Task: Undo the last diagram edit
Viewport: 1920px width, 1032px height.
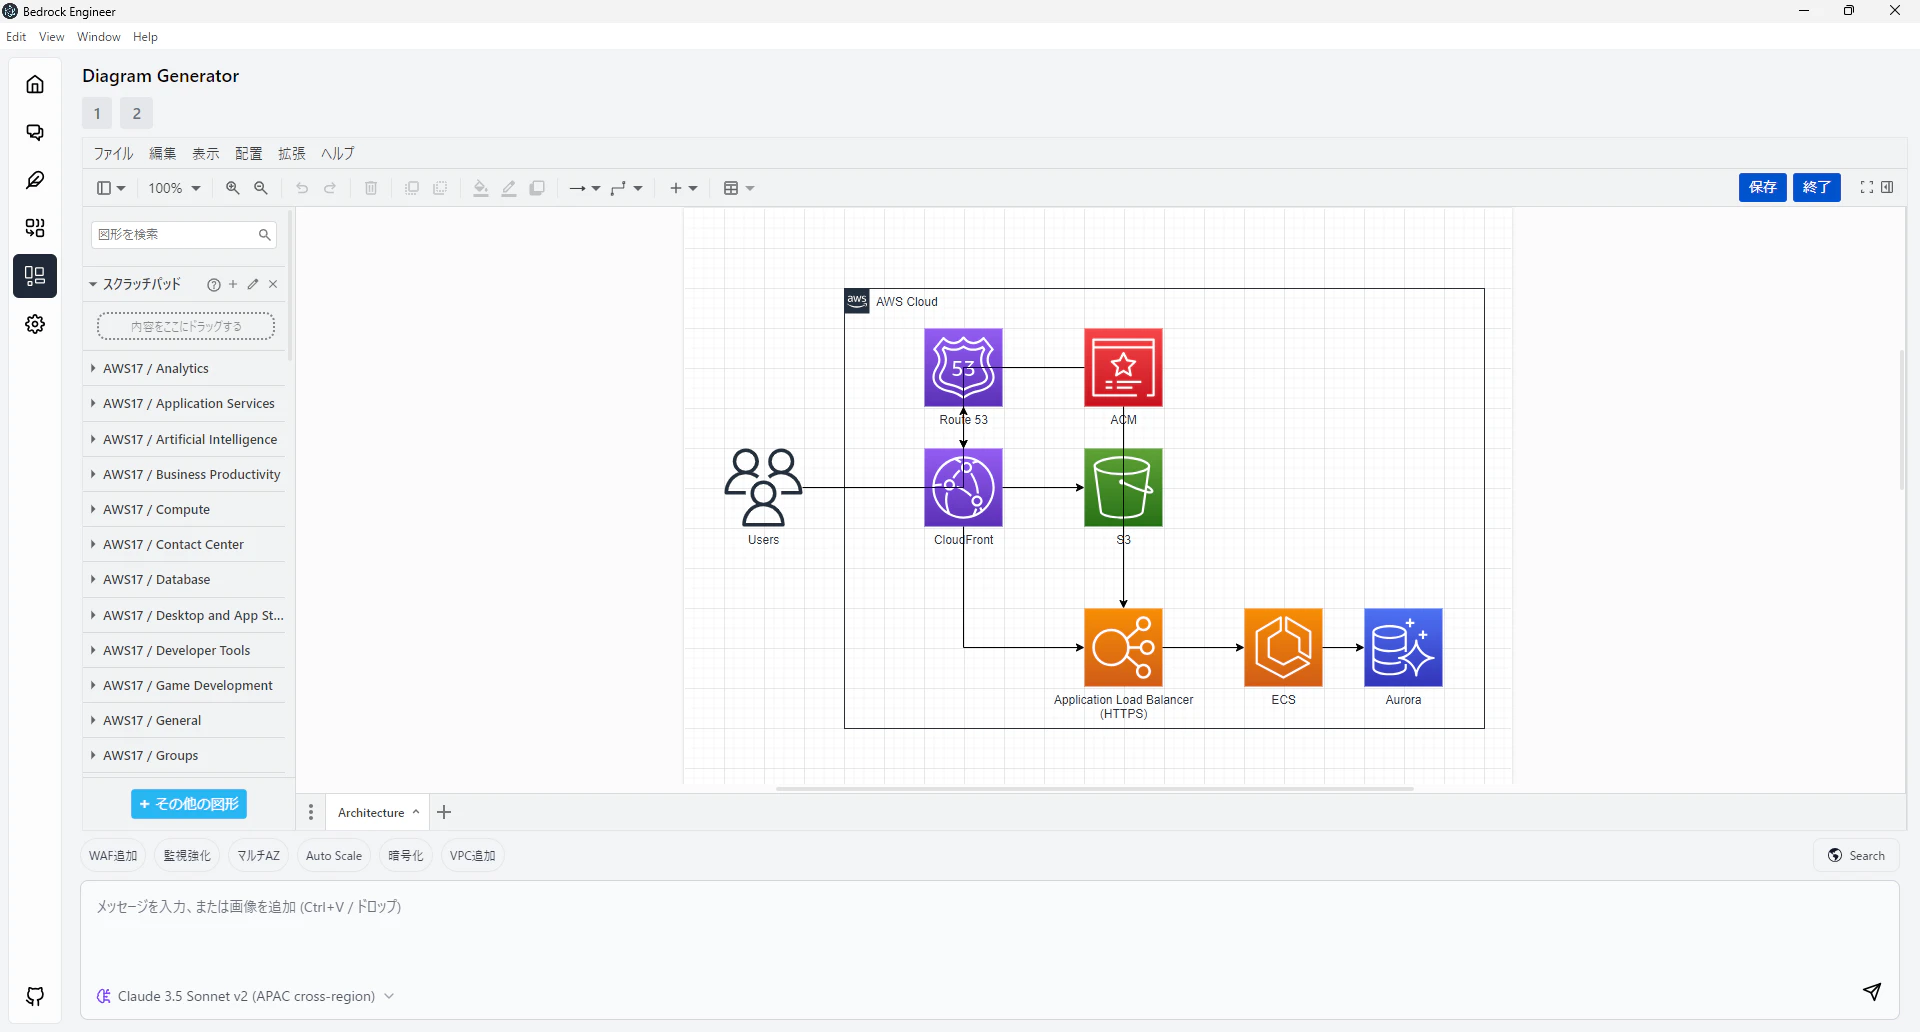Action: tap(302, 188)
